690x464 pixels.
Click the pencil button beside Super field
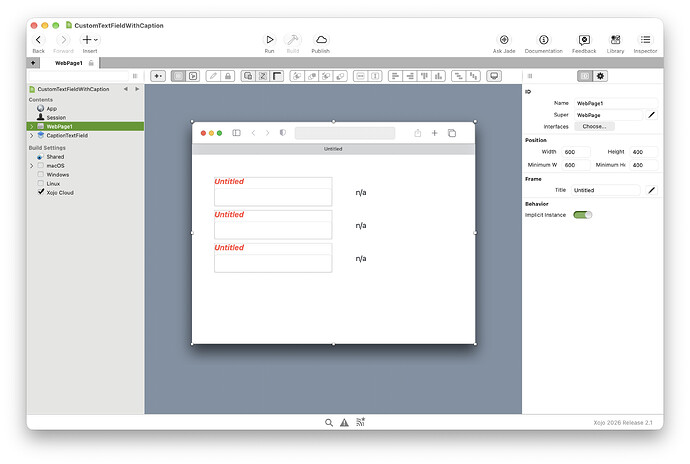[x=652, y=115]
